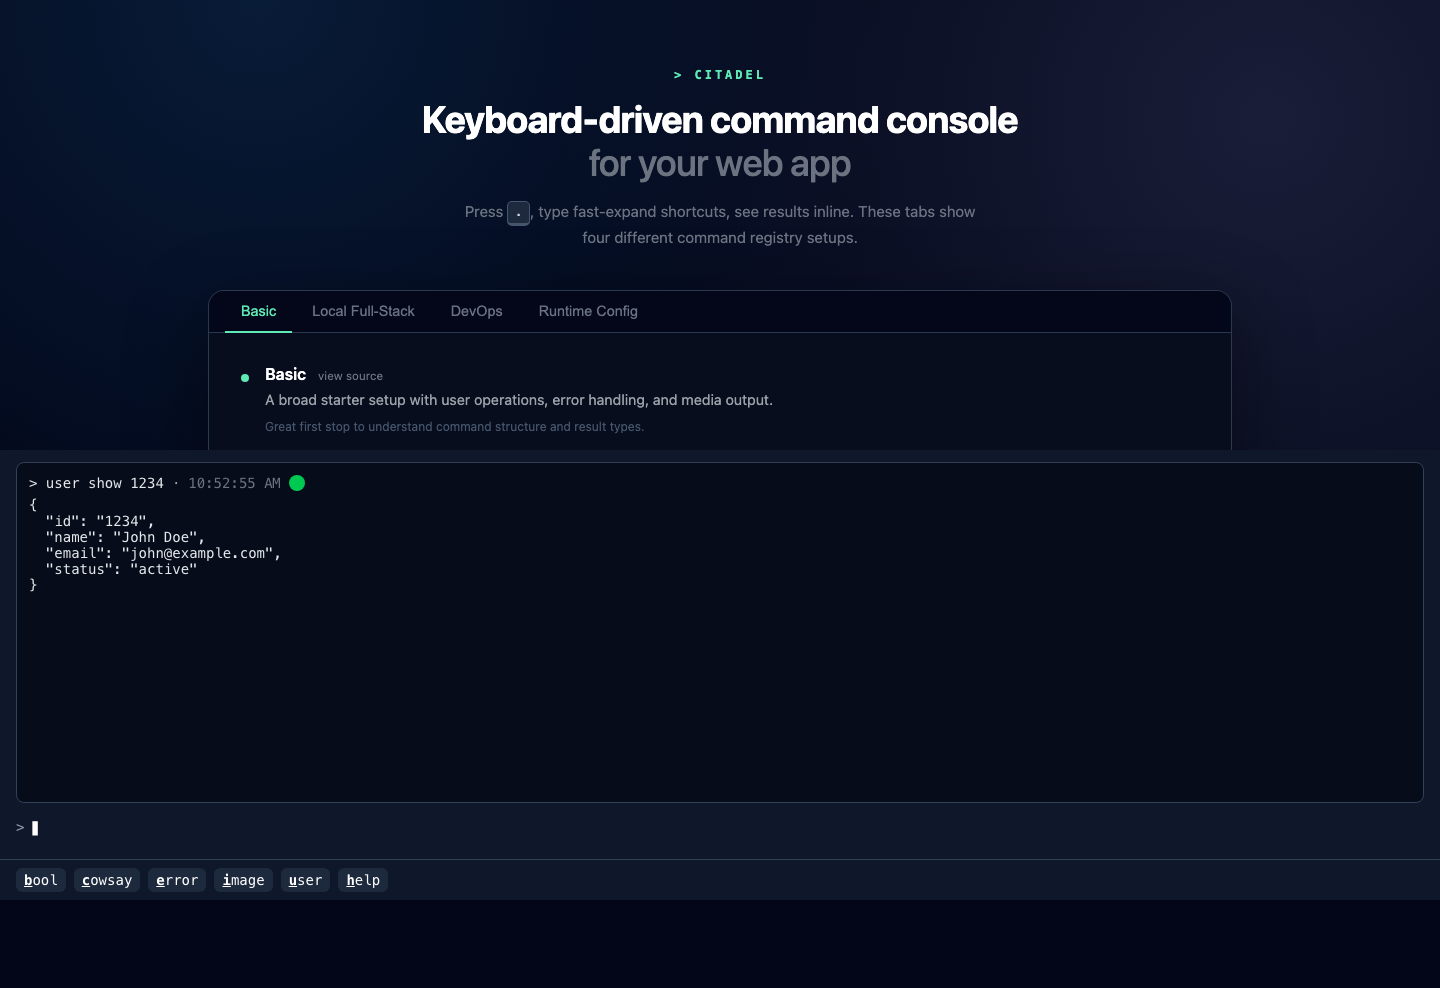Open the view source link

(x=350, y=376)
